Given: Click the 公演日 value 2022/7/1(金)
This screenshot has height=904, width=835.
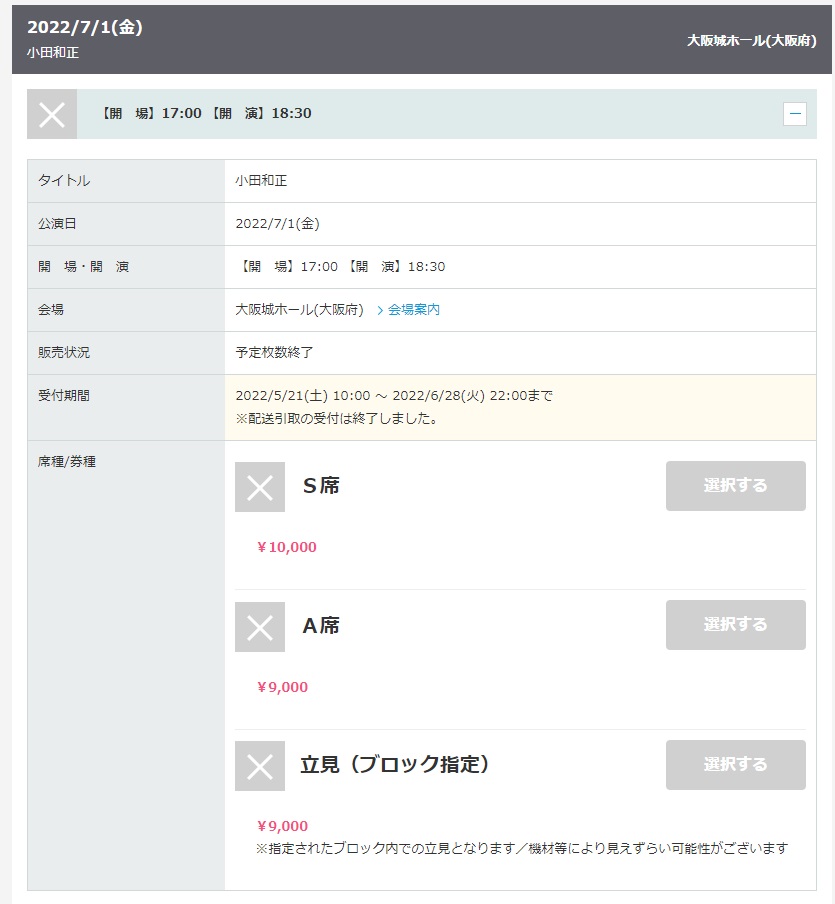Looking at the screenshot, I should click(277, 224).
